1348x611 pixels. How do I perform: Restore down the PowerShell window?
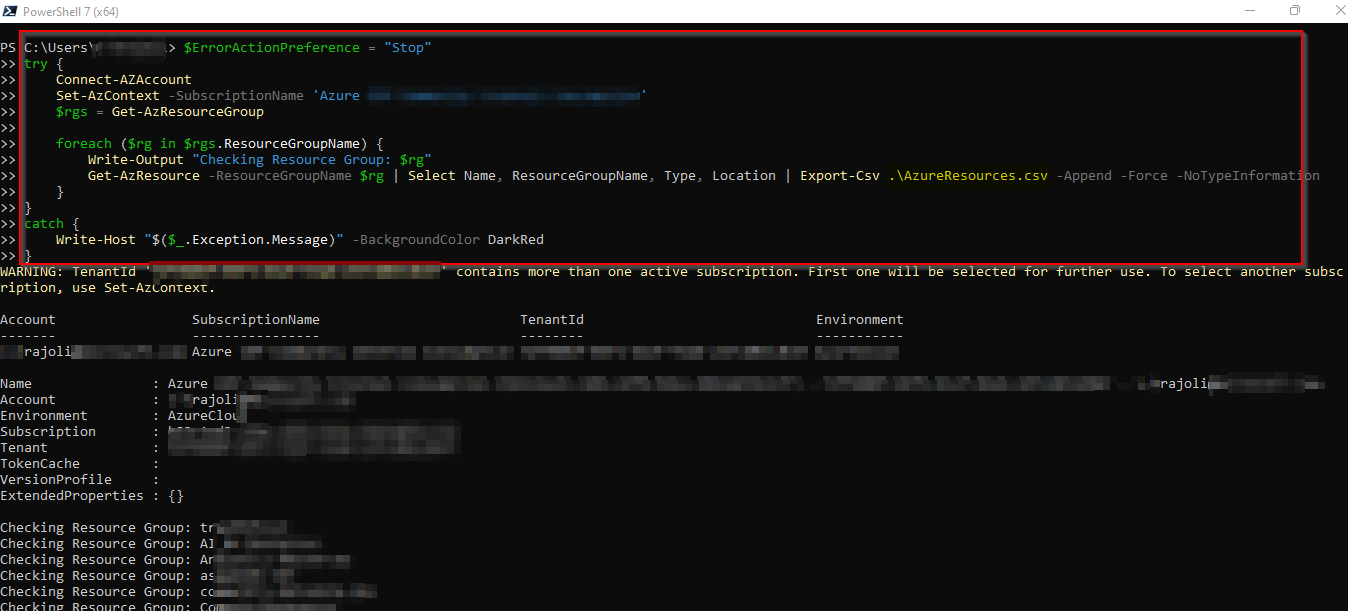click(1295, 10)
